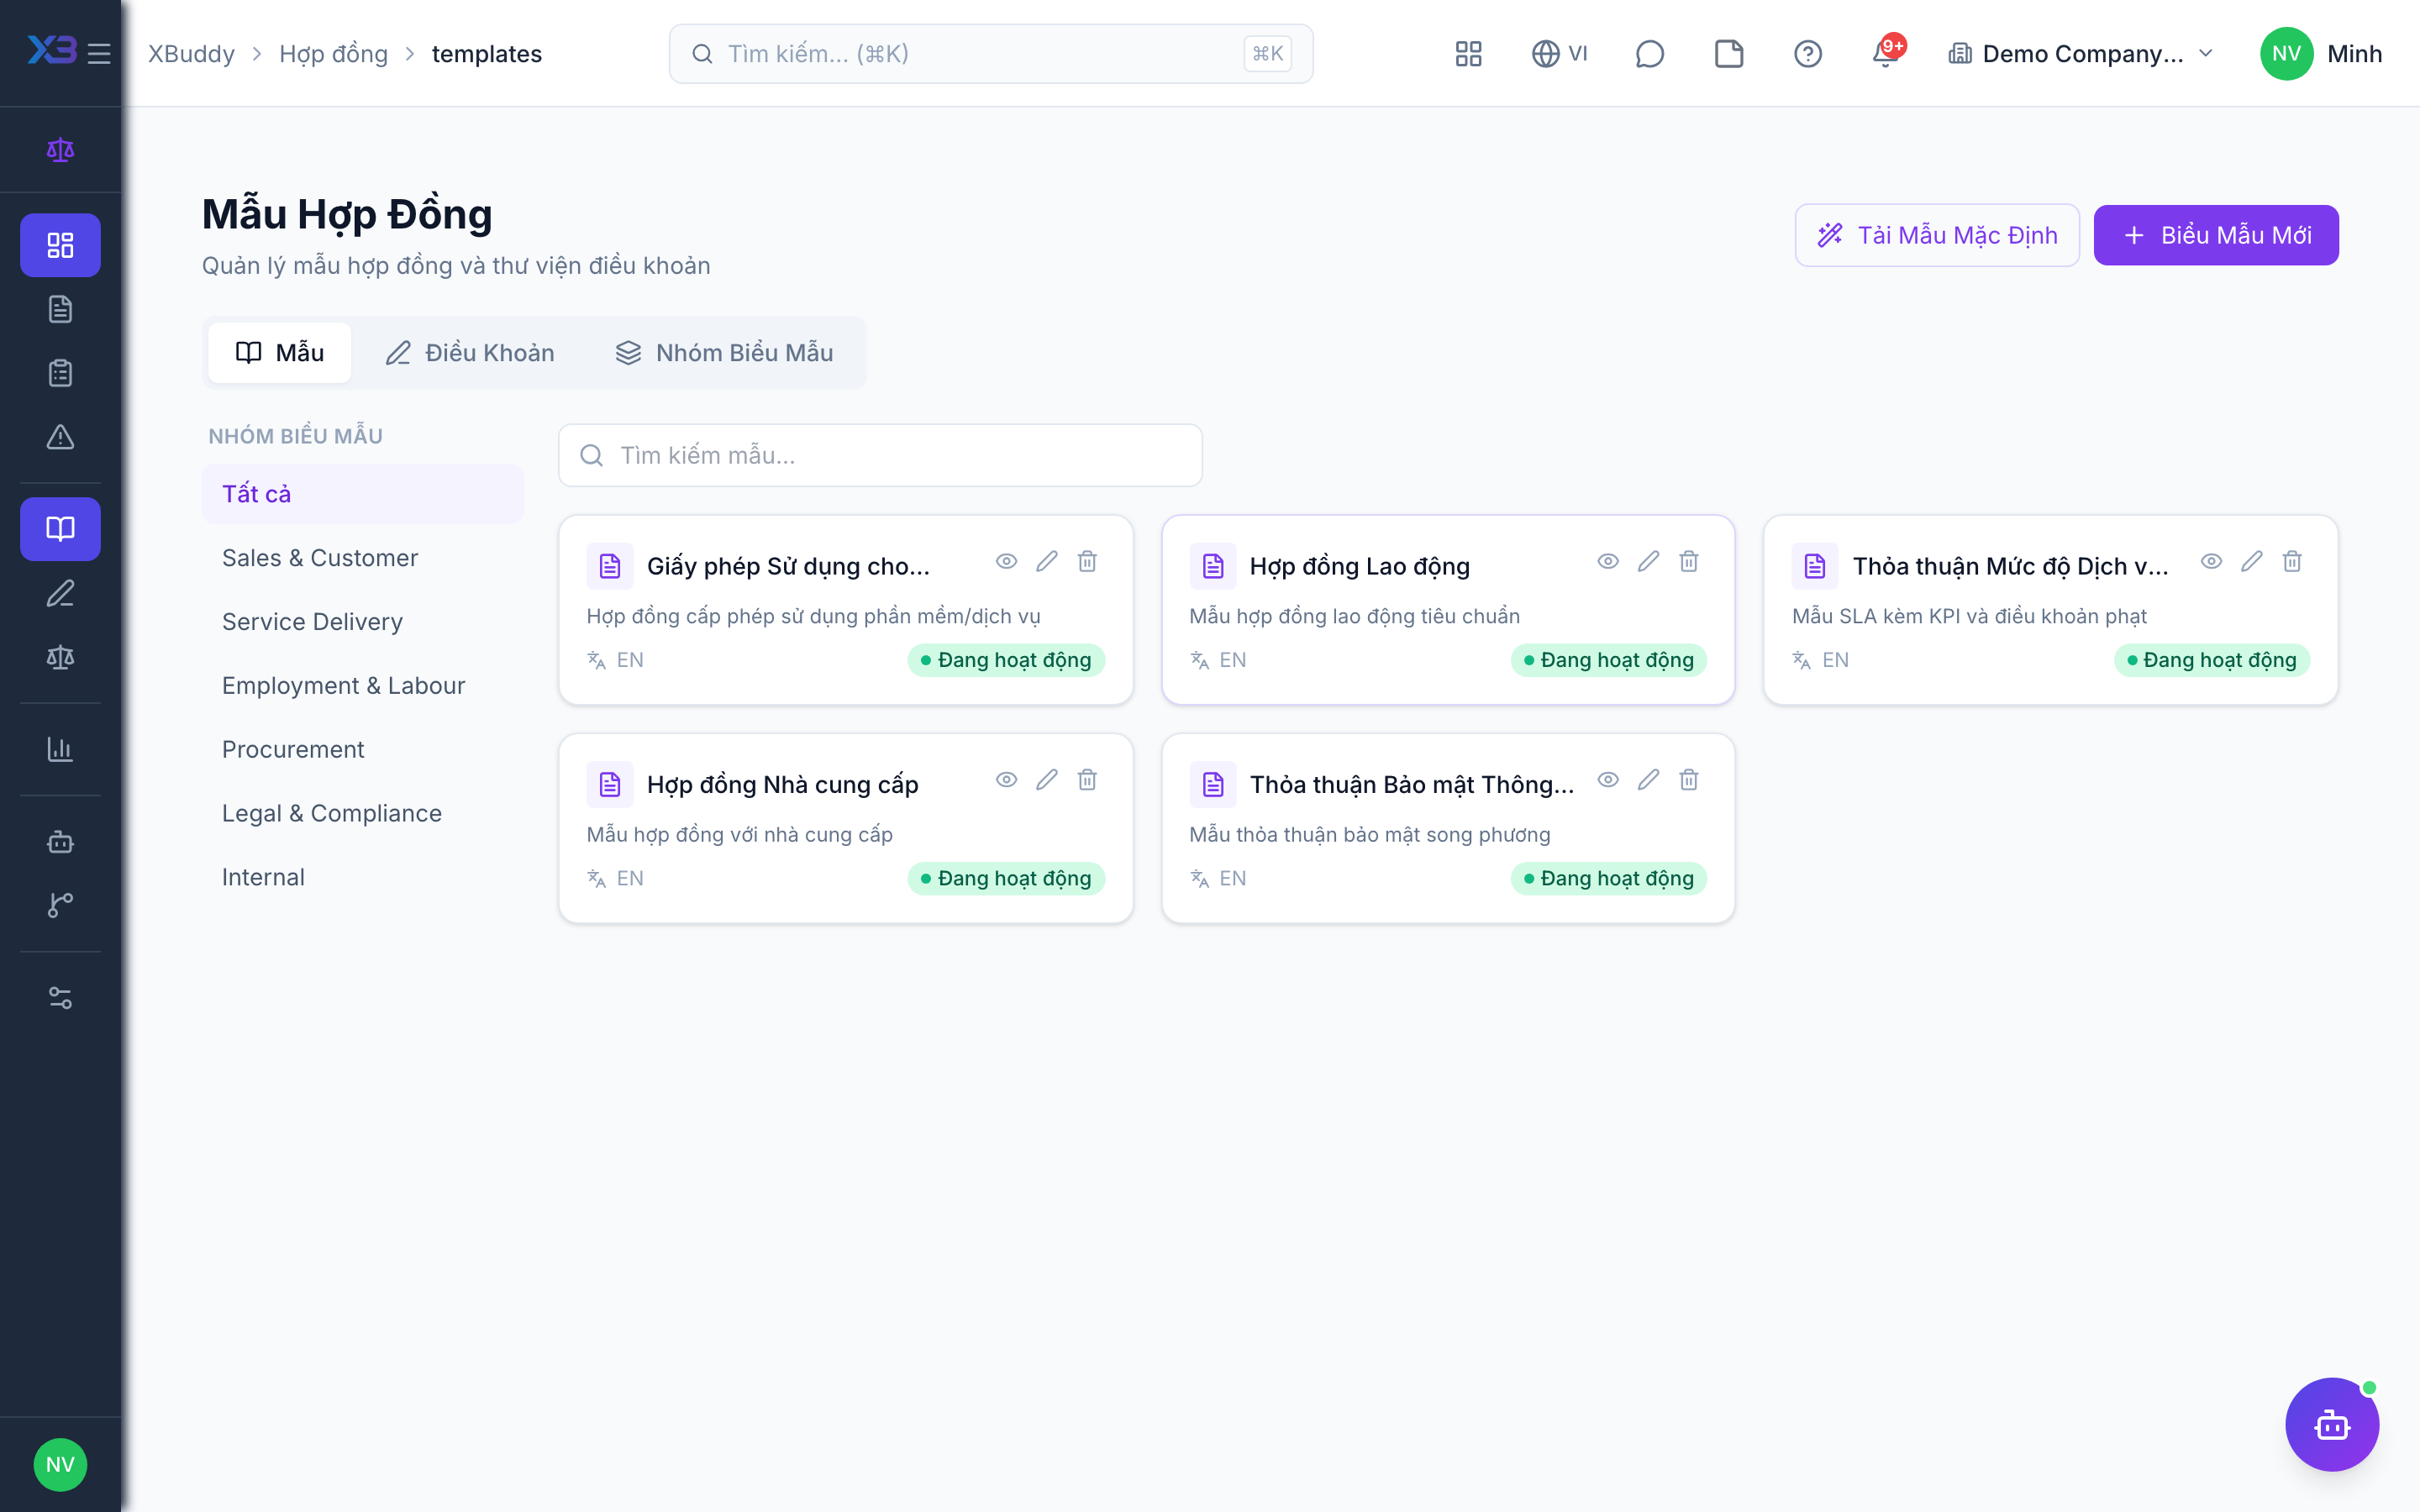
Task: Open the bar chart reports icon in sidebar
Action: click(x=60, y=749)
